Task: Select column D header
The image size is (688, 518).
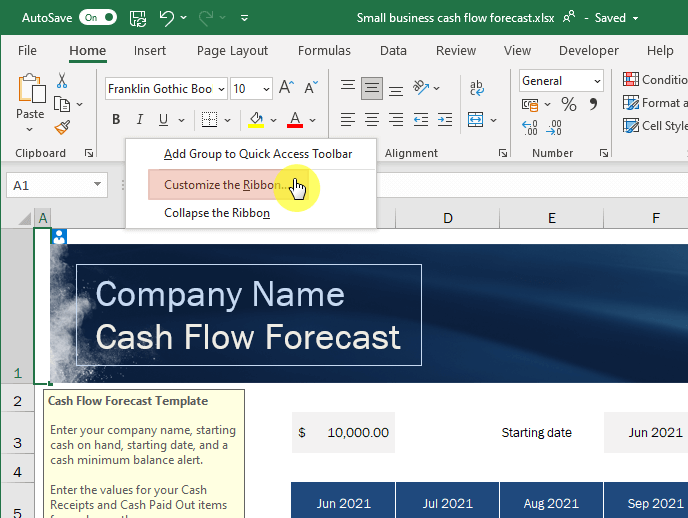Action: pos(447,218)
